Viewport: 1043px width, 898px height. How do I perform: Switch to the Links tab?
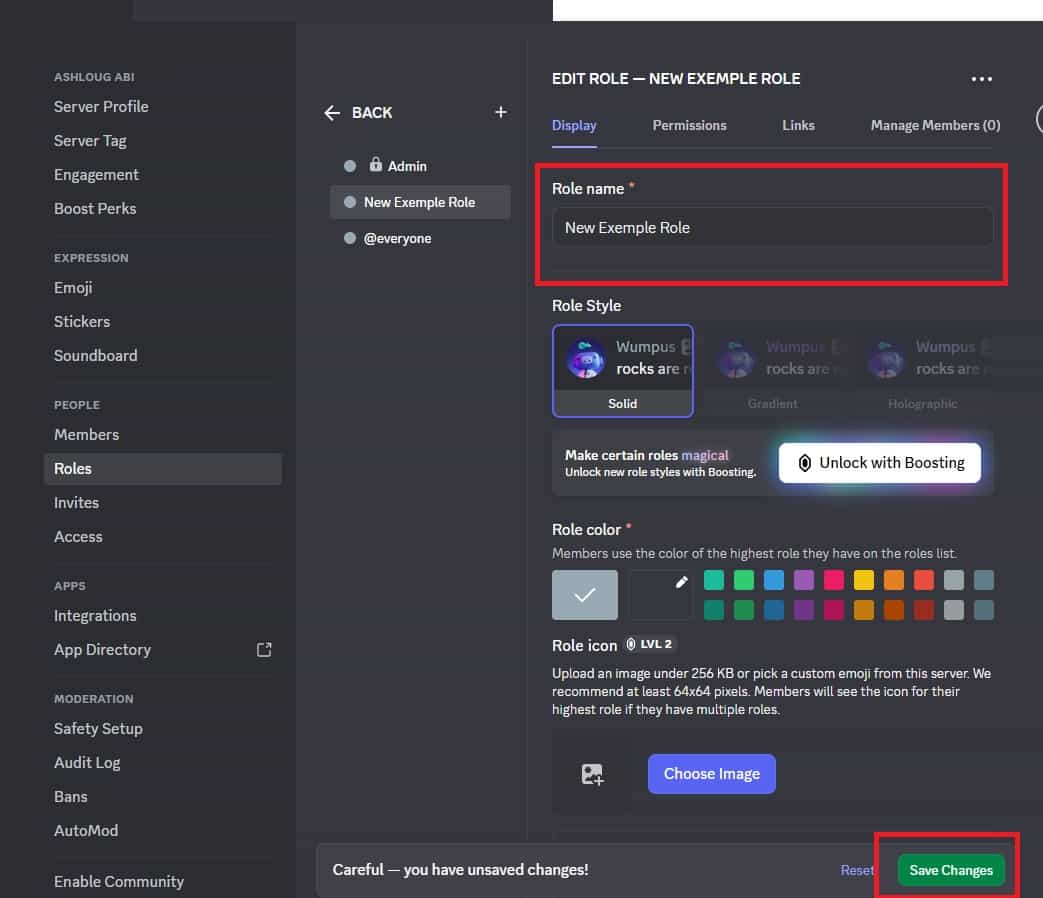(x=798, y=125)
